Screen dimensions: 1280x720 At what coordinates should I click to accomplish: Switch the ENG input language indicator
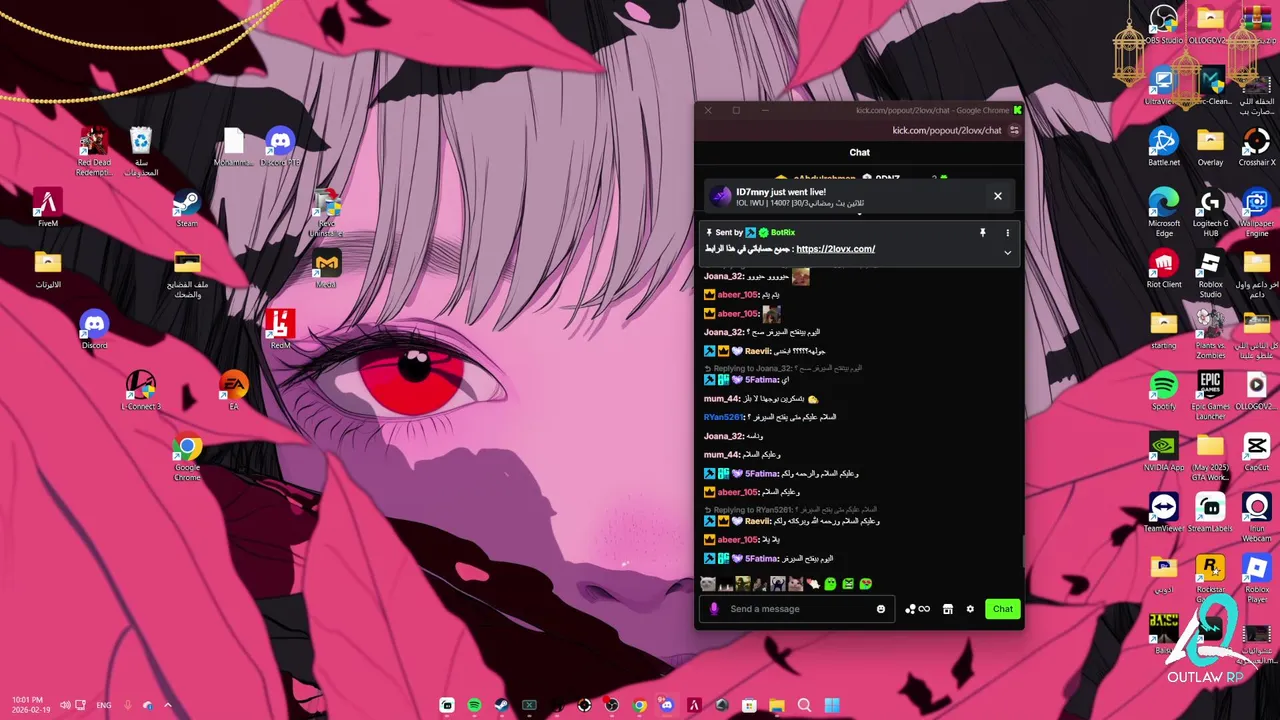click(104, 705)
